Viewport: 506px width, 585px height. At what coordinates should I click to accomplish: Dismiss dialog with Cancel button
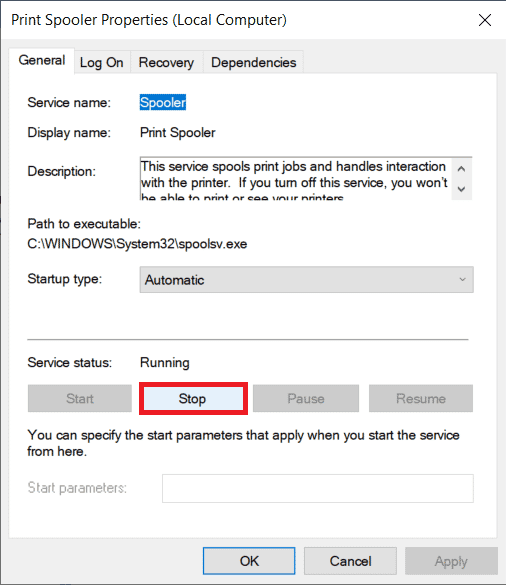tap(350, 561)
